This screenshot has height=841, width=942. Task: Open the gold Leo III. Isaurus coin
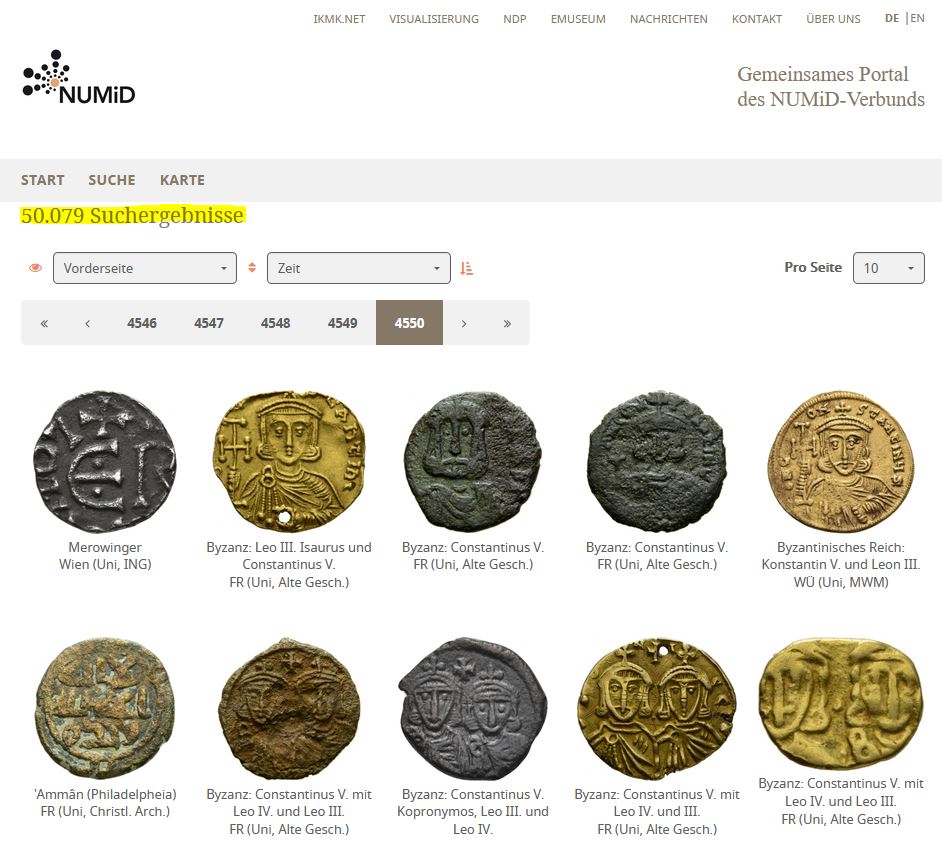click(289, 461)
